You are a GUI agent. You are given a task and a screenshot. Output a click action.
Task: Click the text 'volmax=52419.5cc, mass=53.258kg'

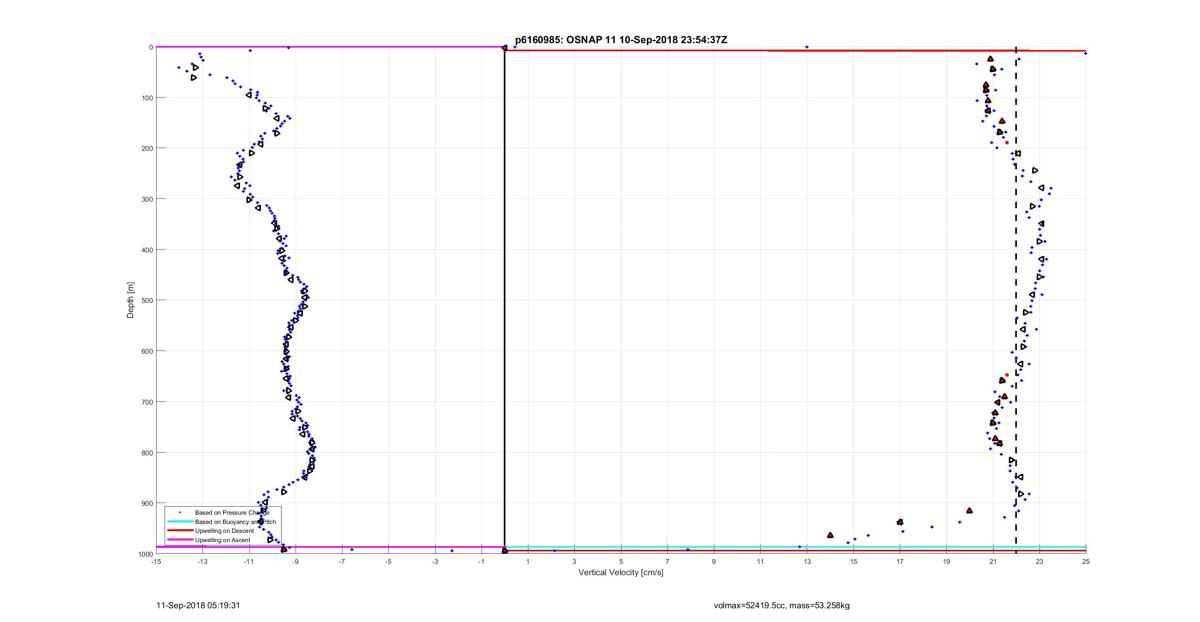[781, 605]
